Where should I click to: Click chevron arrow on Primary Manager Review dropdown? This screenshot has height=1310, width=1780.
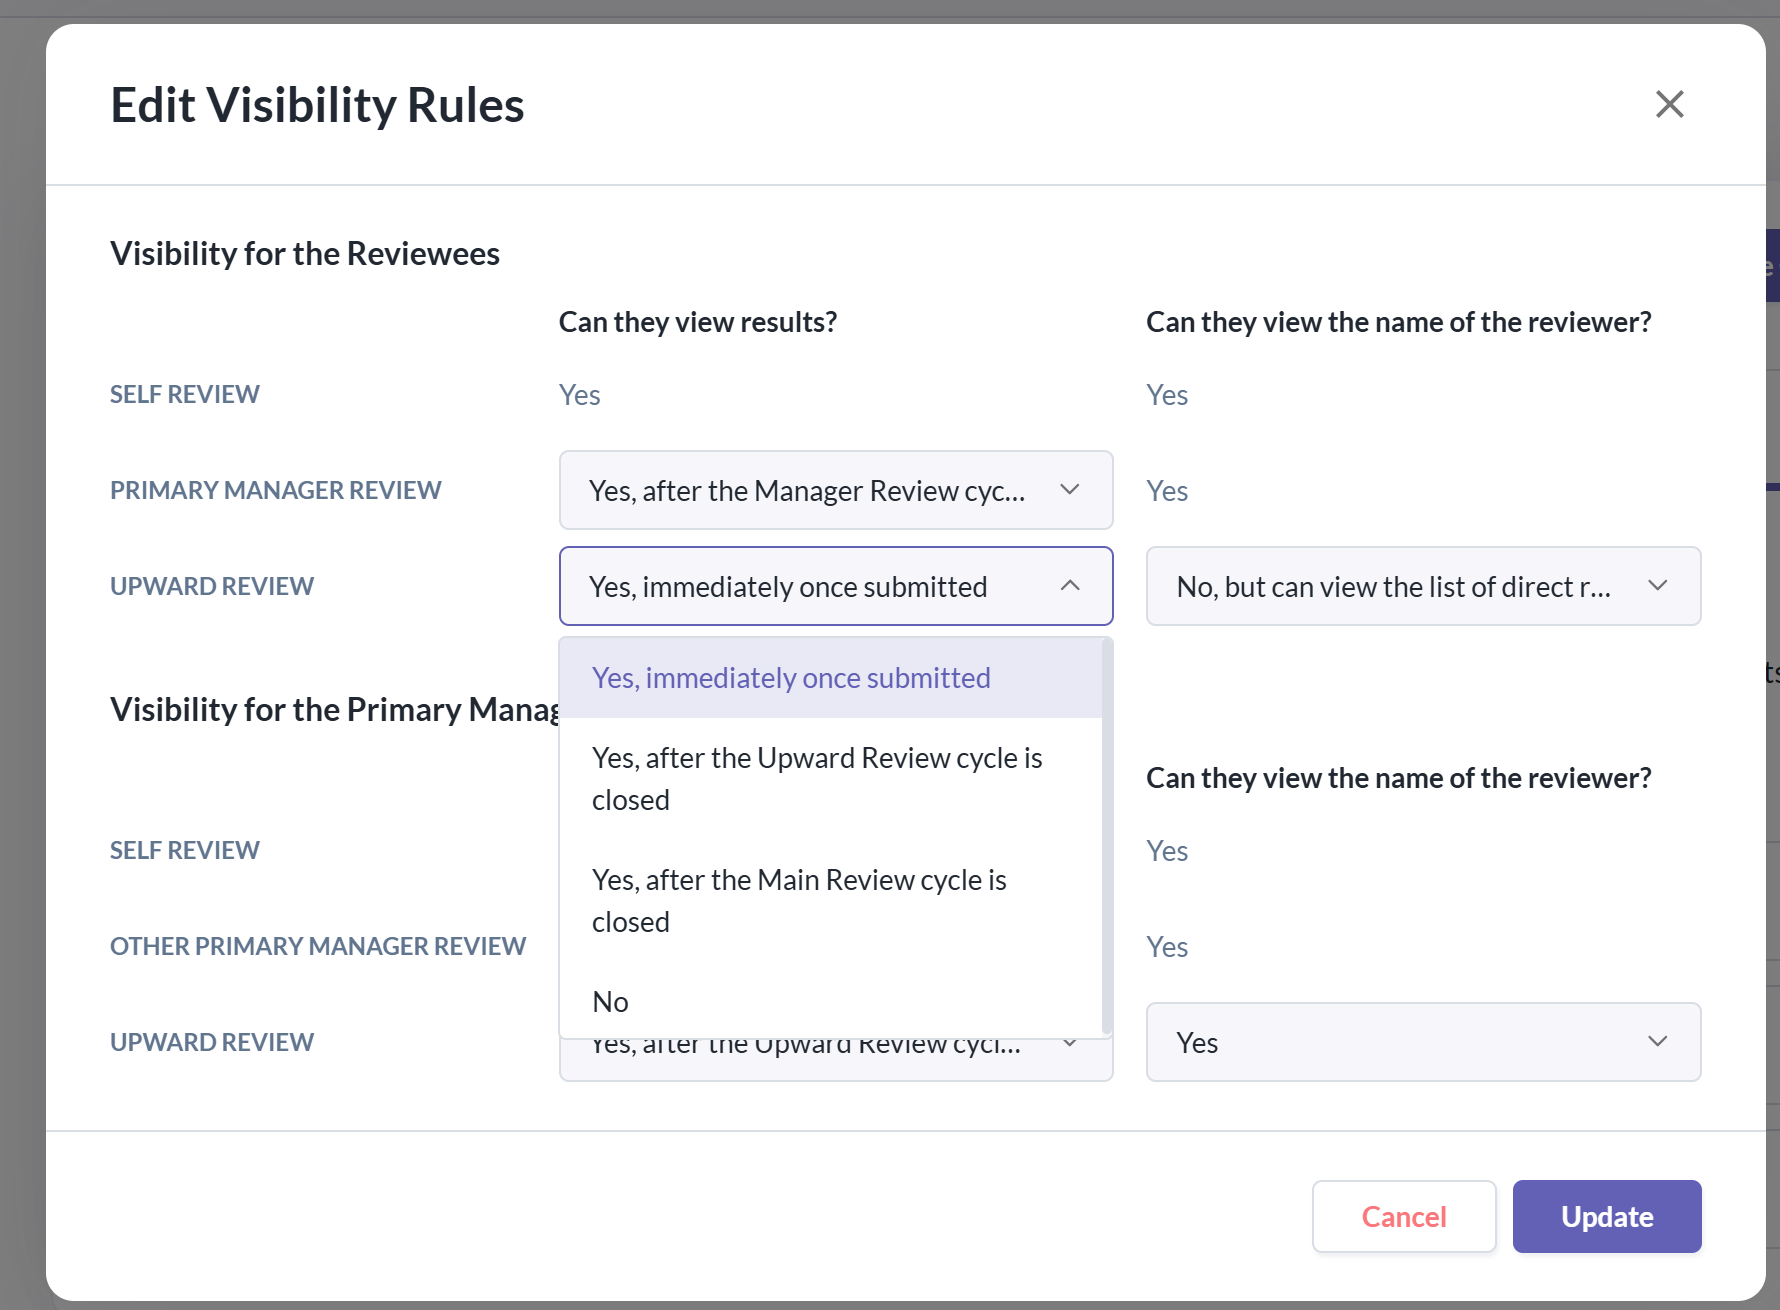[1069, 490]
